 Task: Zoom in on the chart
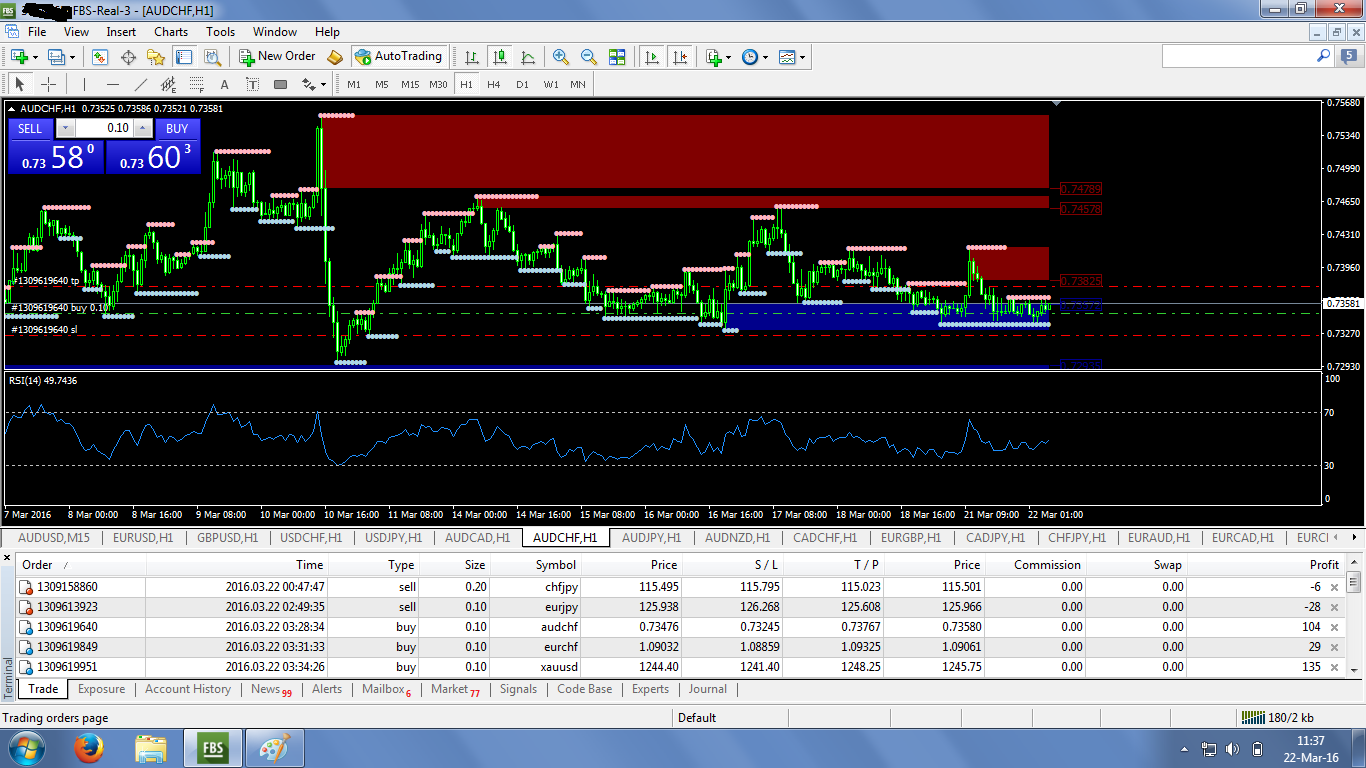tap(561, 57)
